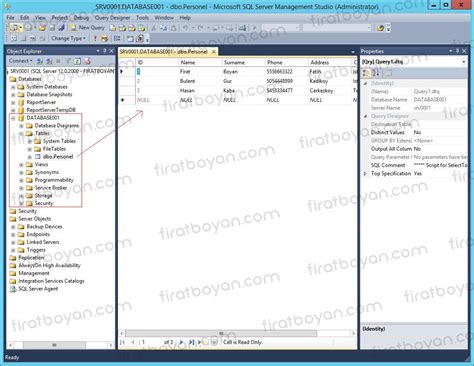Open the [Qry] Query1.dtq object dropdown
This screenshot has width=474, height=366.
tap(464, 62)
